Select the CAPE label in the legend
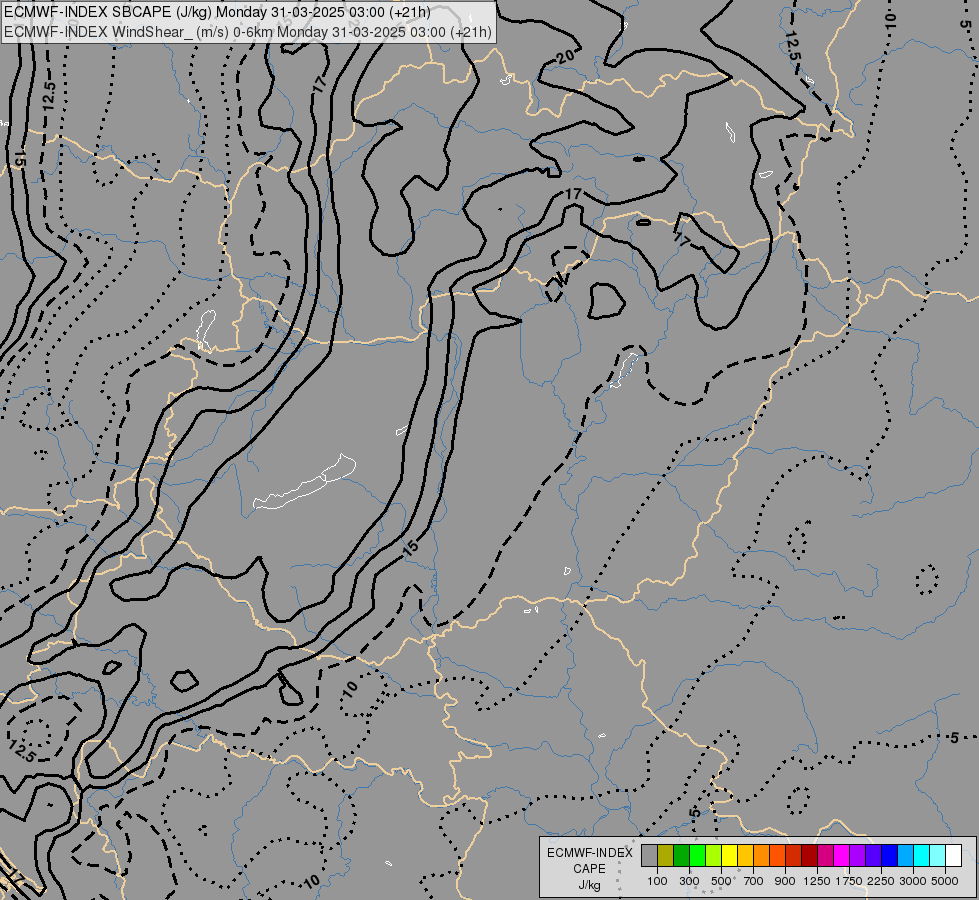Viewport: 979px width, 900px height. point(589,869)
